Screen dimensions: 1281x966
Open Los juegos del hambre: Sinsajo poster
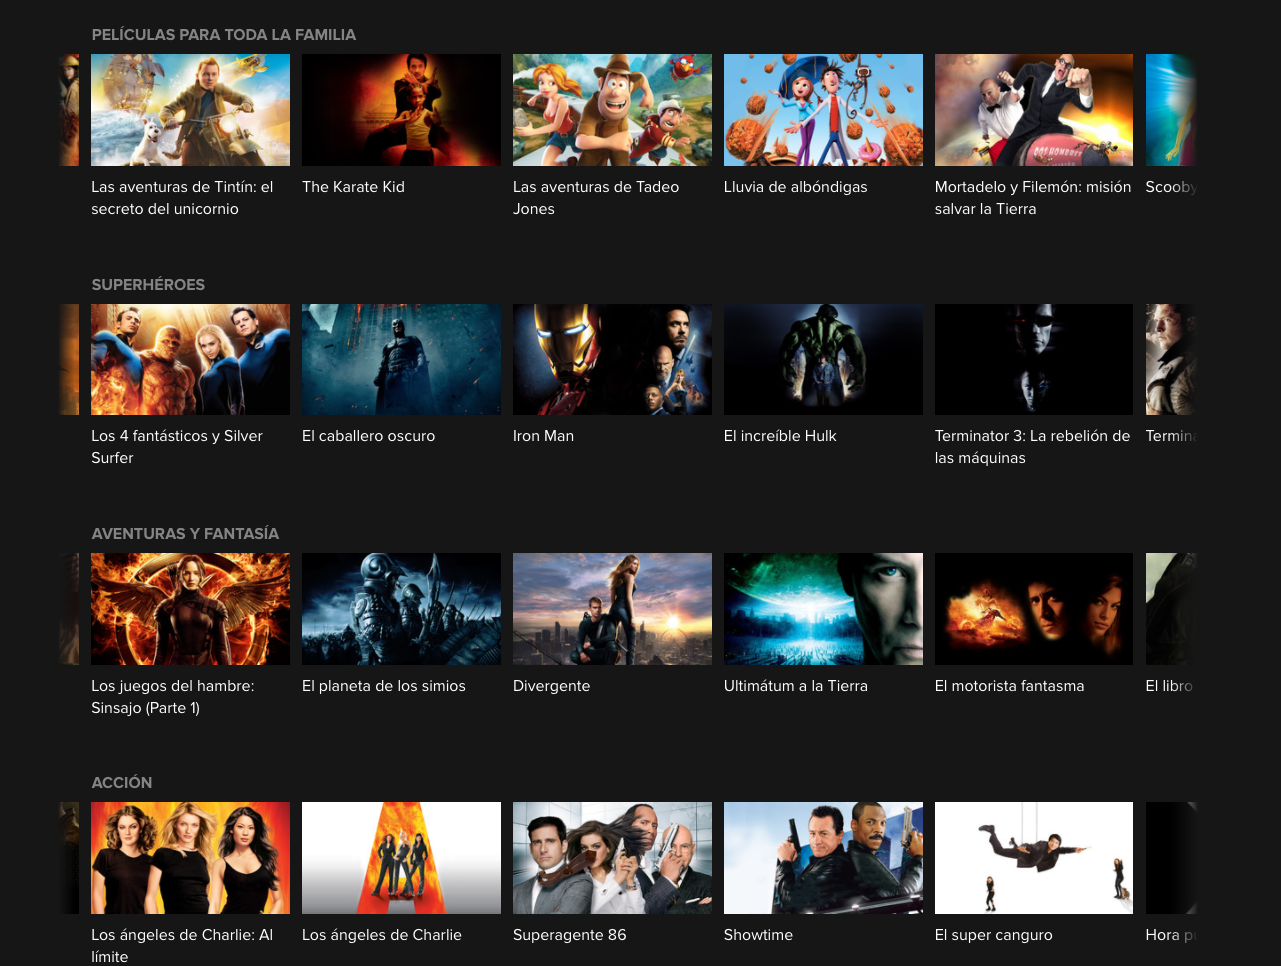point(190,608)
